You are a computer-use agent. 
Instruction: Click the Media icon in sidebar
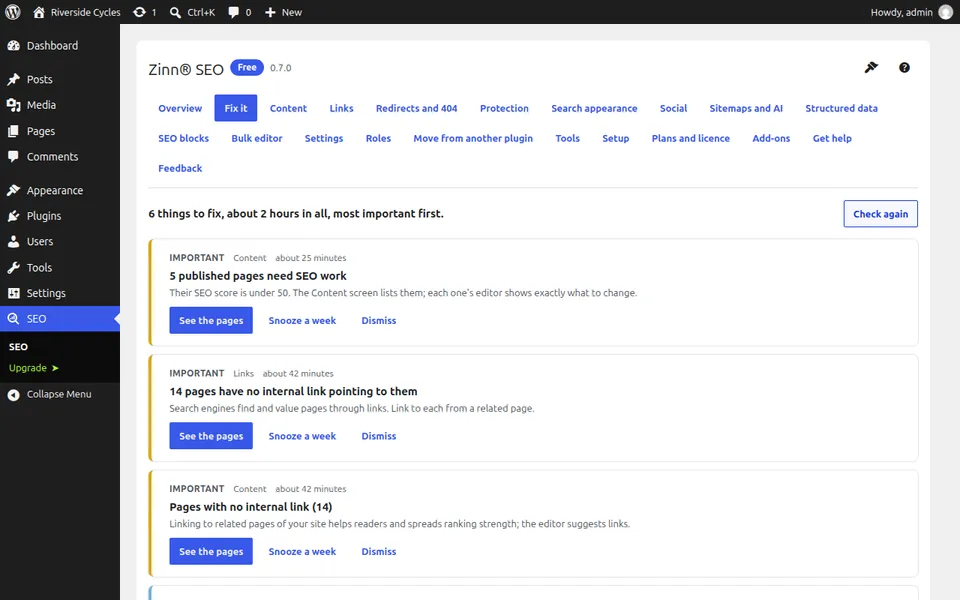point(13,105)
